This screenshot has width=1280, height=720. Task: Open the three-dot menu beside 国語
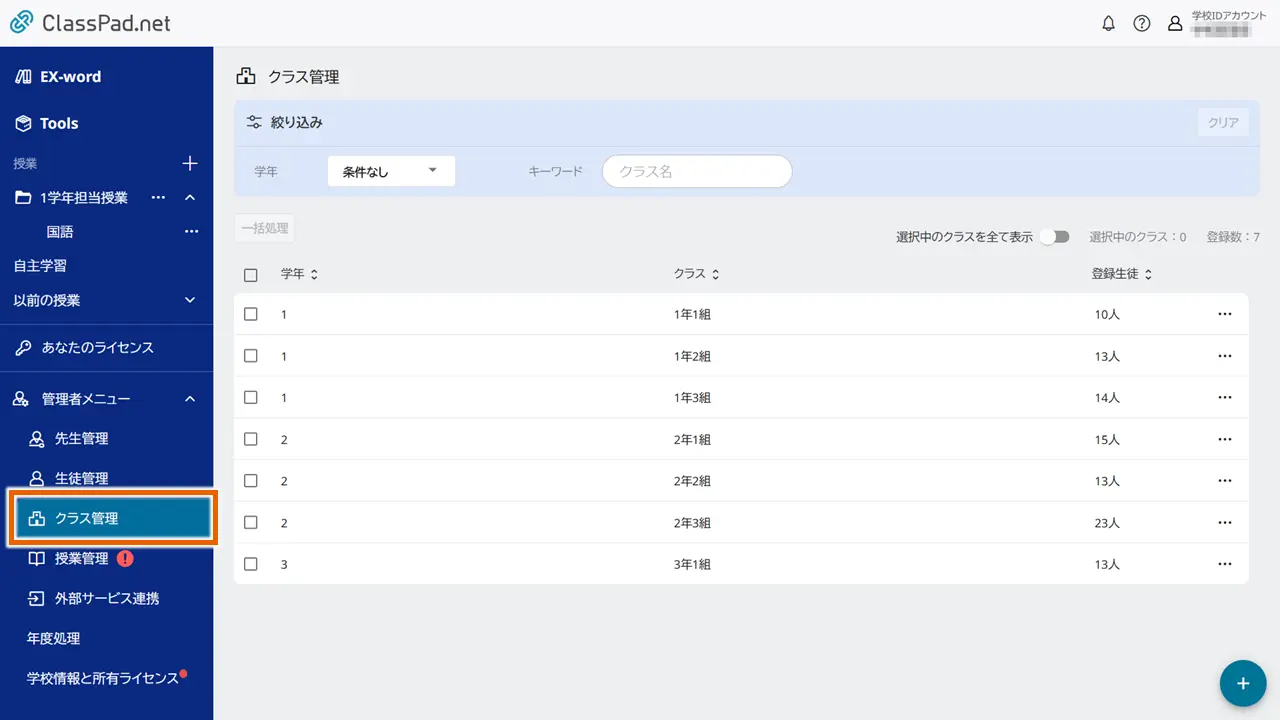191,232
